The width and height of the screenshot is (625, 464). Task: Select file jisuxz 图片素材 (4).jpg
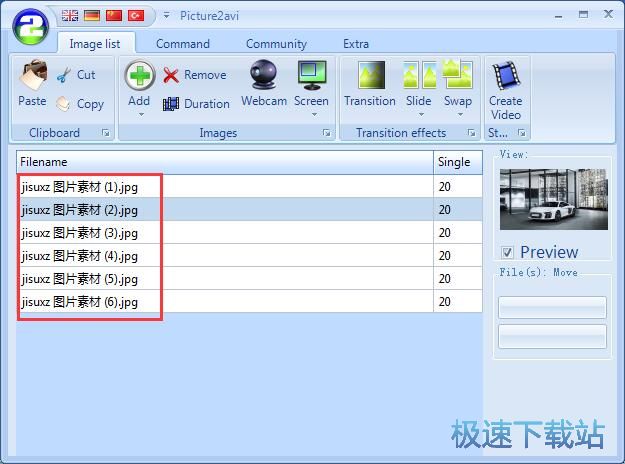point(80,256)
